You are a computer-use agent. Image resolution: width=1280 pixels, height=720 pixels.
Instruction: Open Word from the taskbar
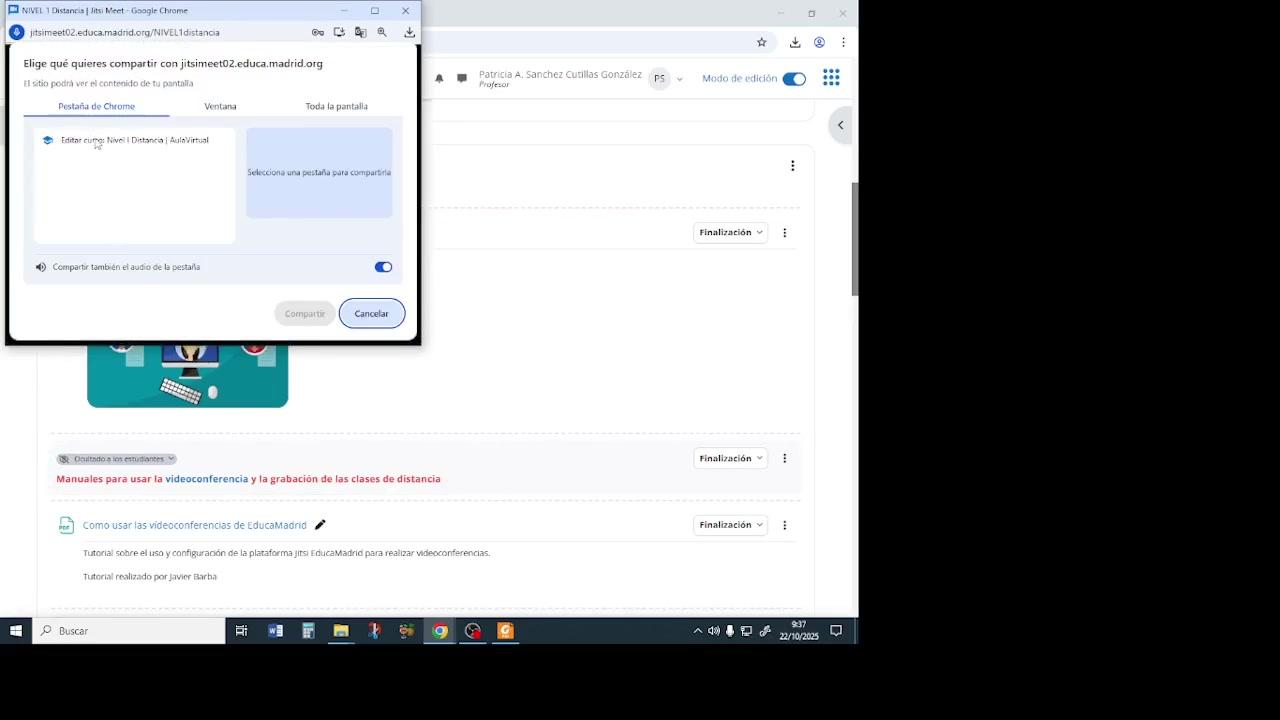[x=275, y=631]
